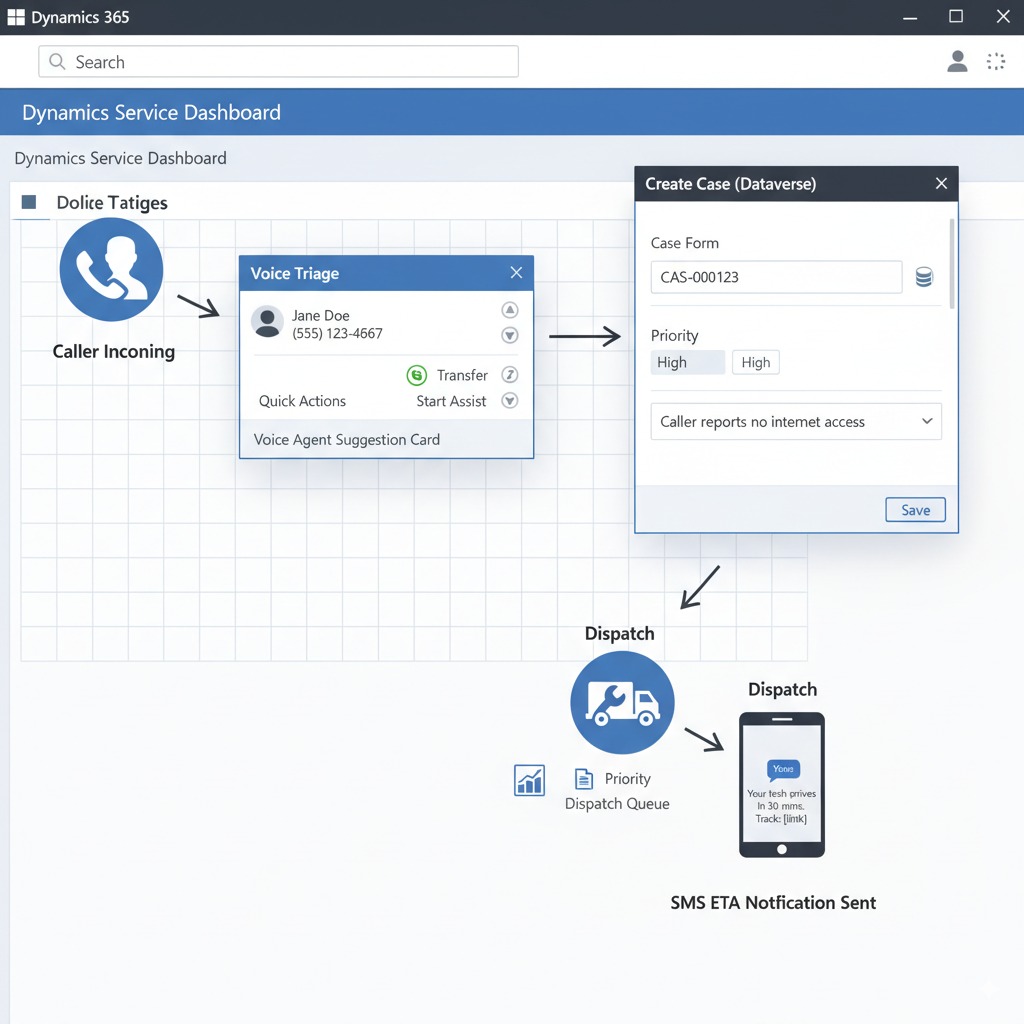1024x1024 pixels.
Task: Select the highlighted High priority option
Action: (x=688, y=362)
